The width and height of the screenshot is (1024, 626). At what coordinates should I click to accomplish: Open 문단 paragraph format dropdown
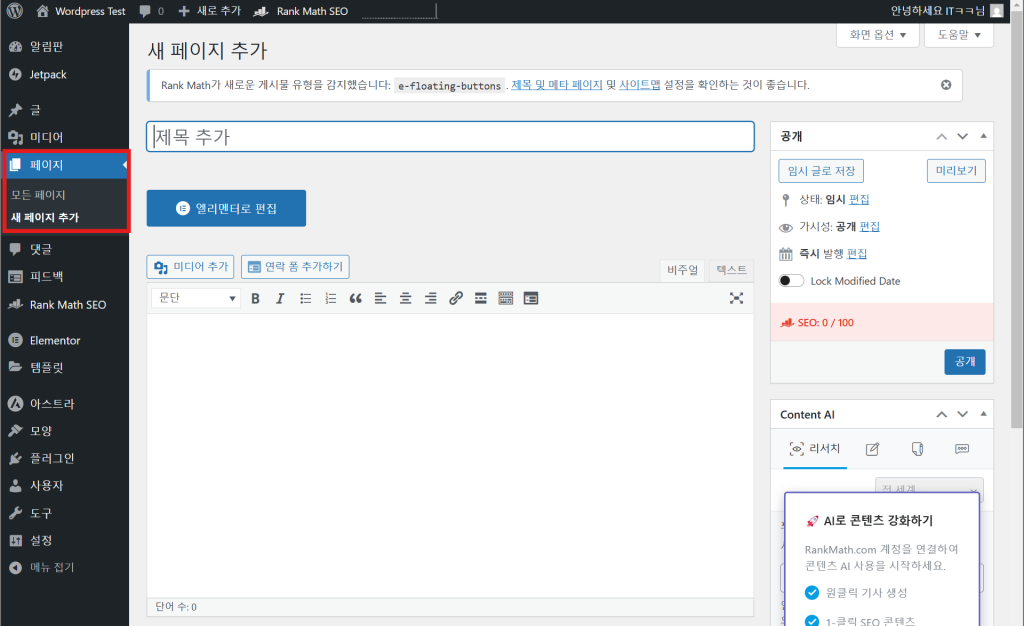[196, 298]
